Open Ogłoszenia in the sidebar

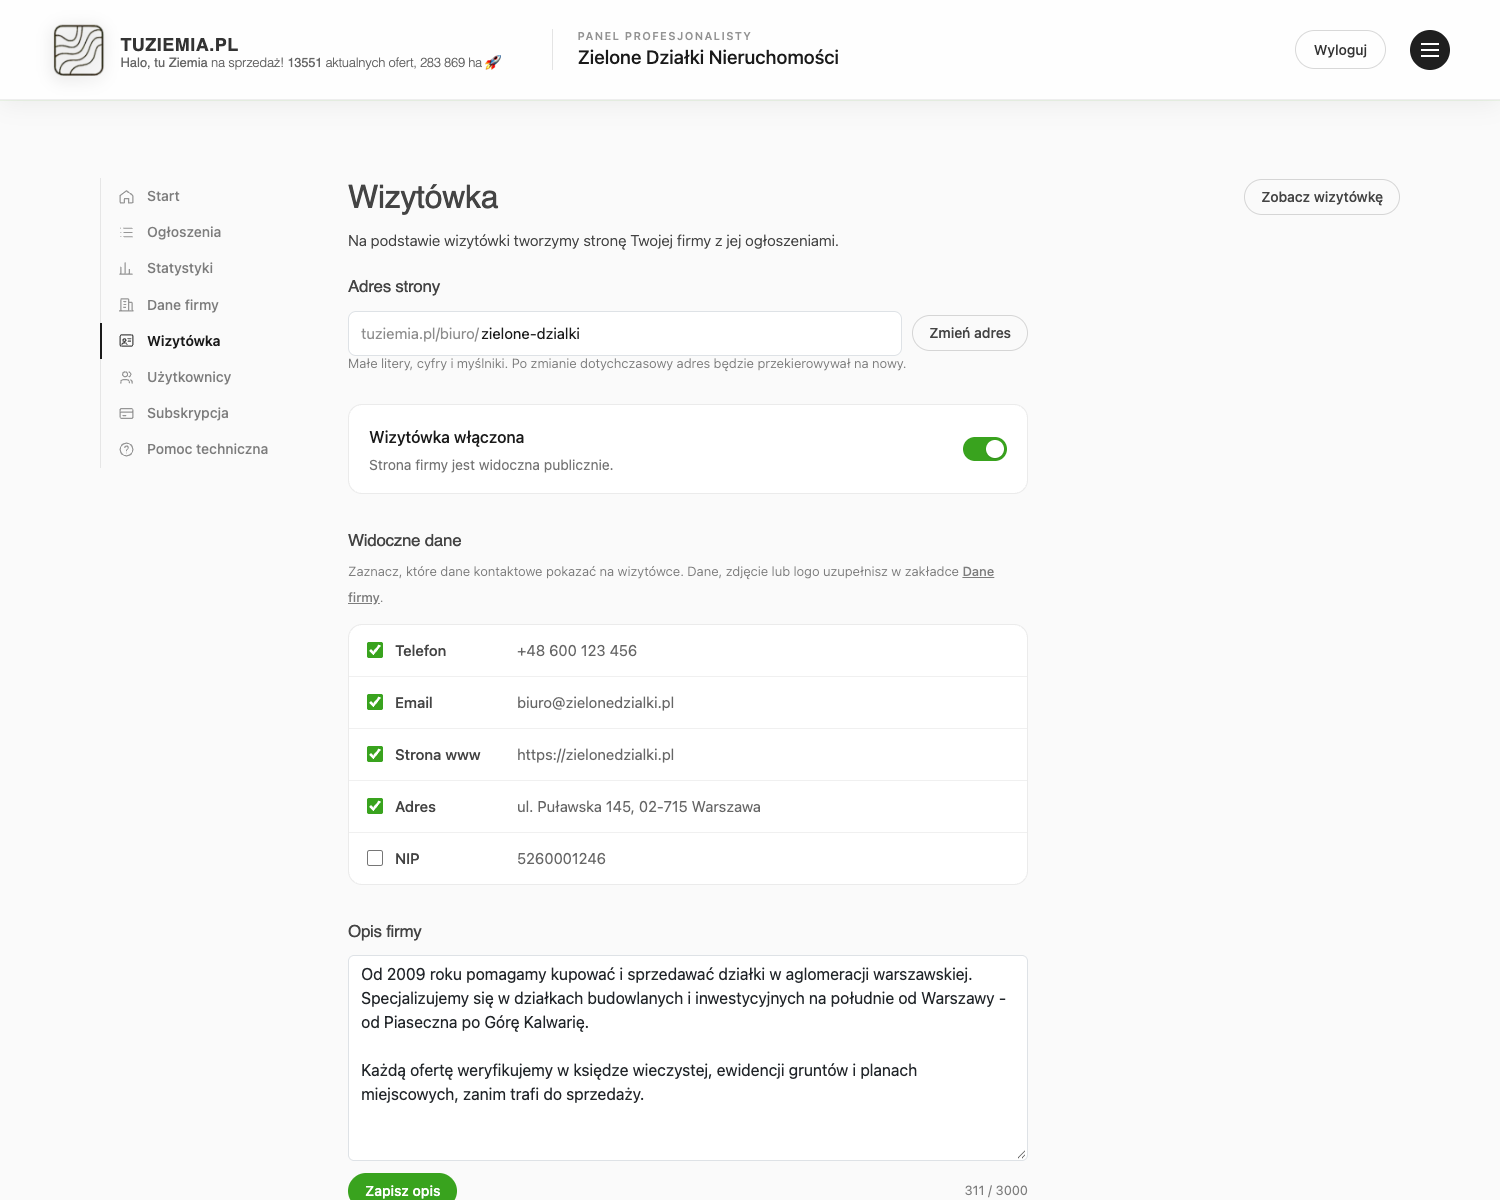pyautogui.click(x=184, y=232)
